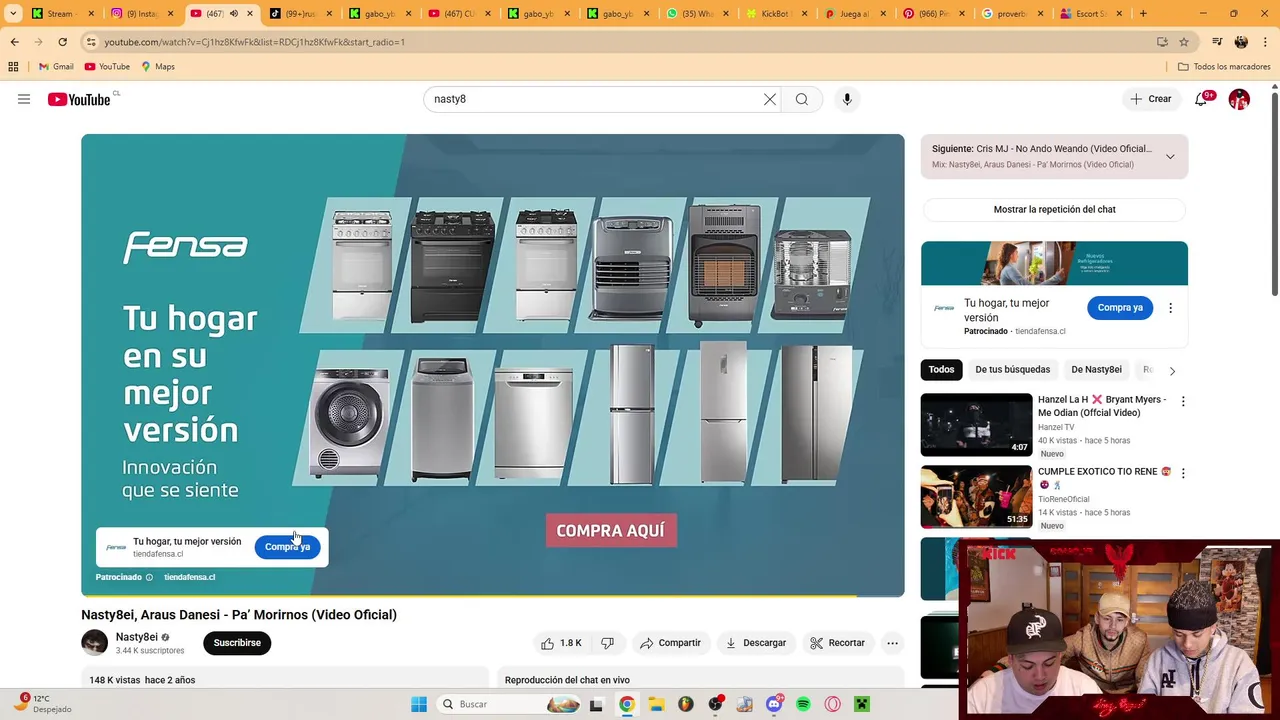Image resolution: width=1280 pixels, height=720 pixels.
Task: Like the video with the thumbs up
Action: tap(560, 643)
